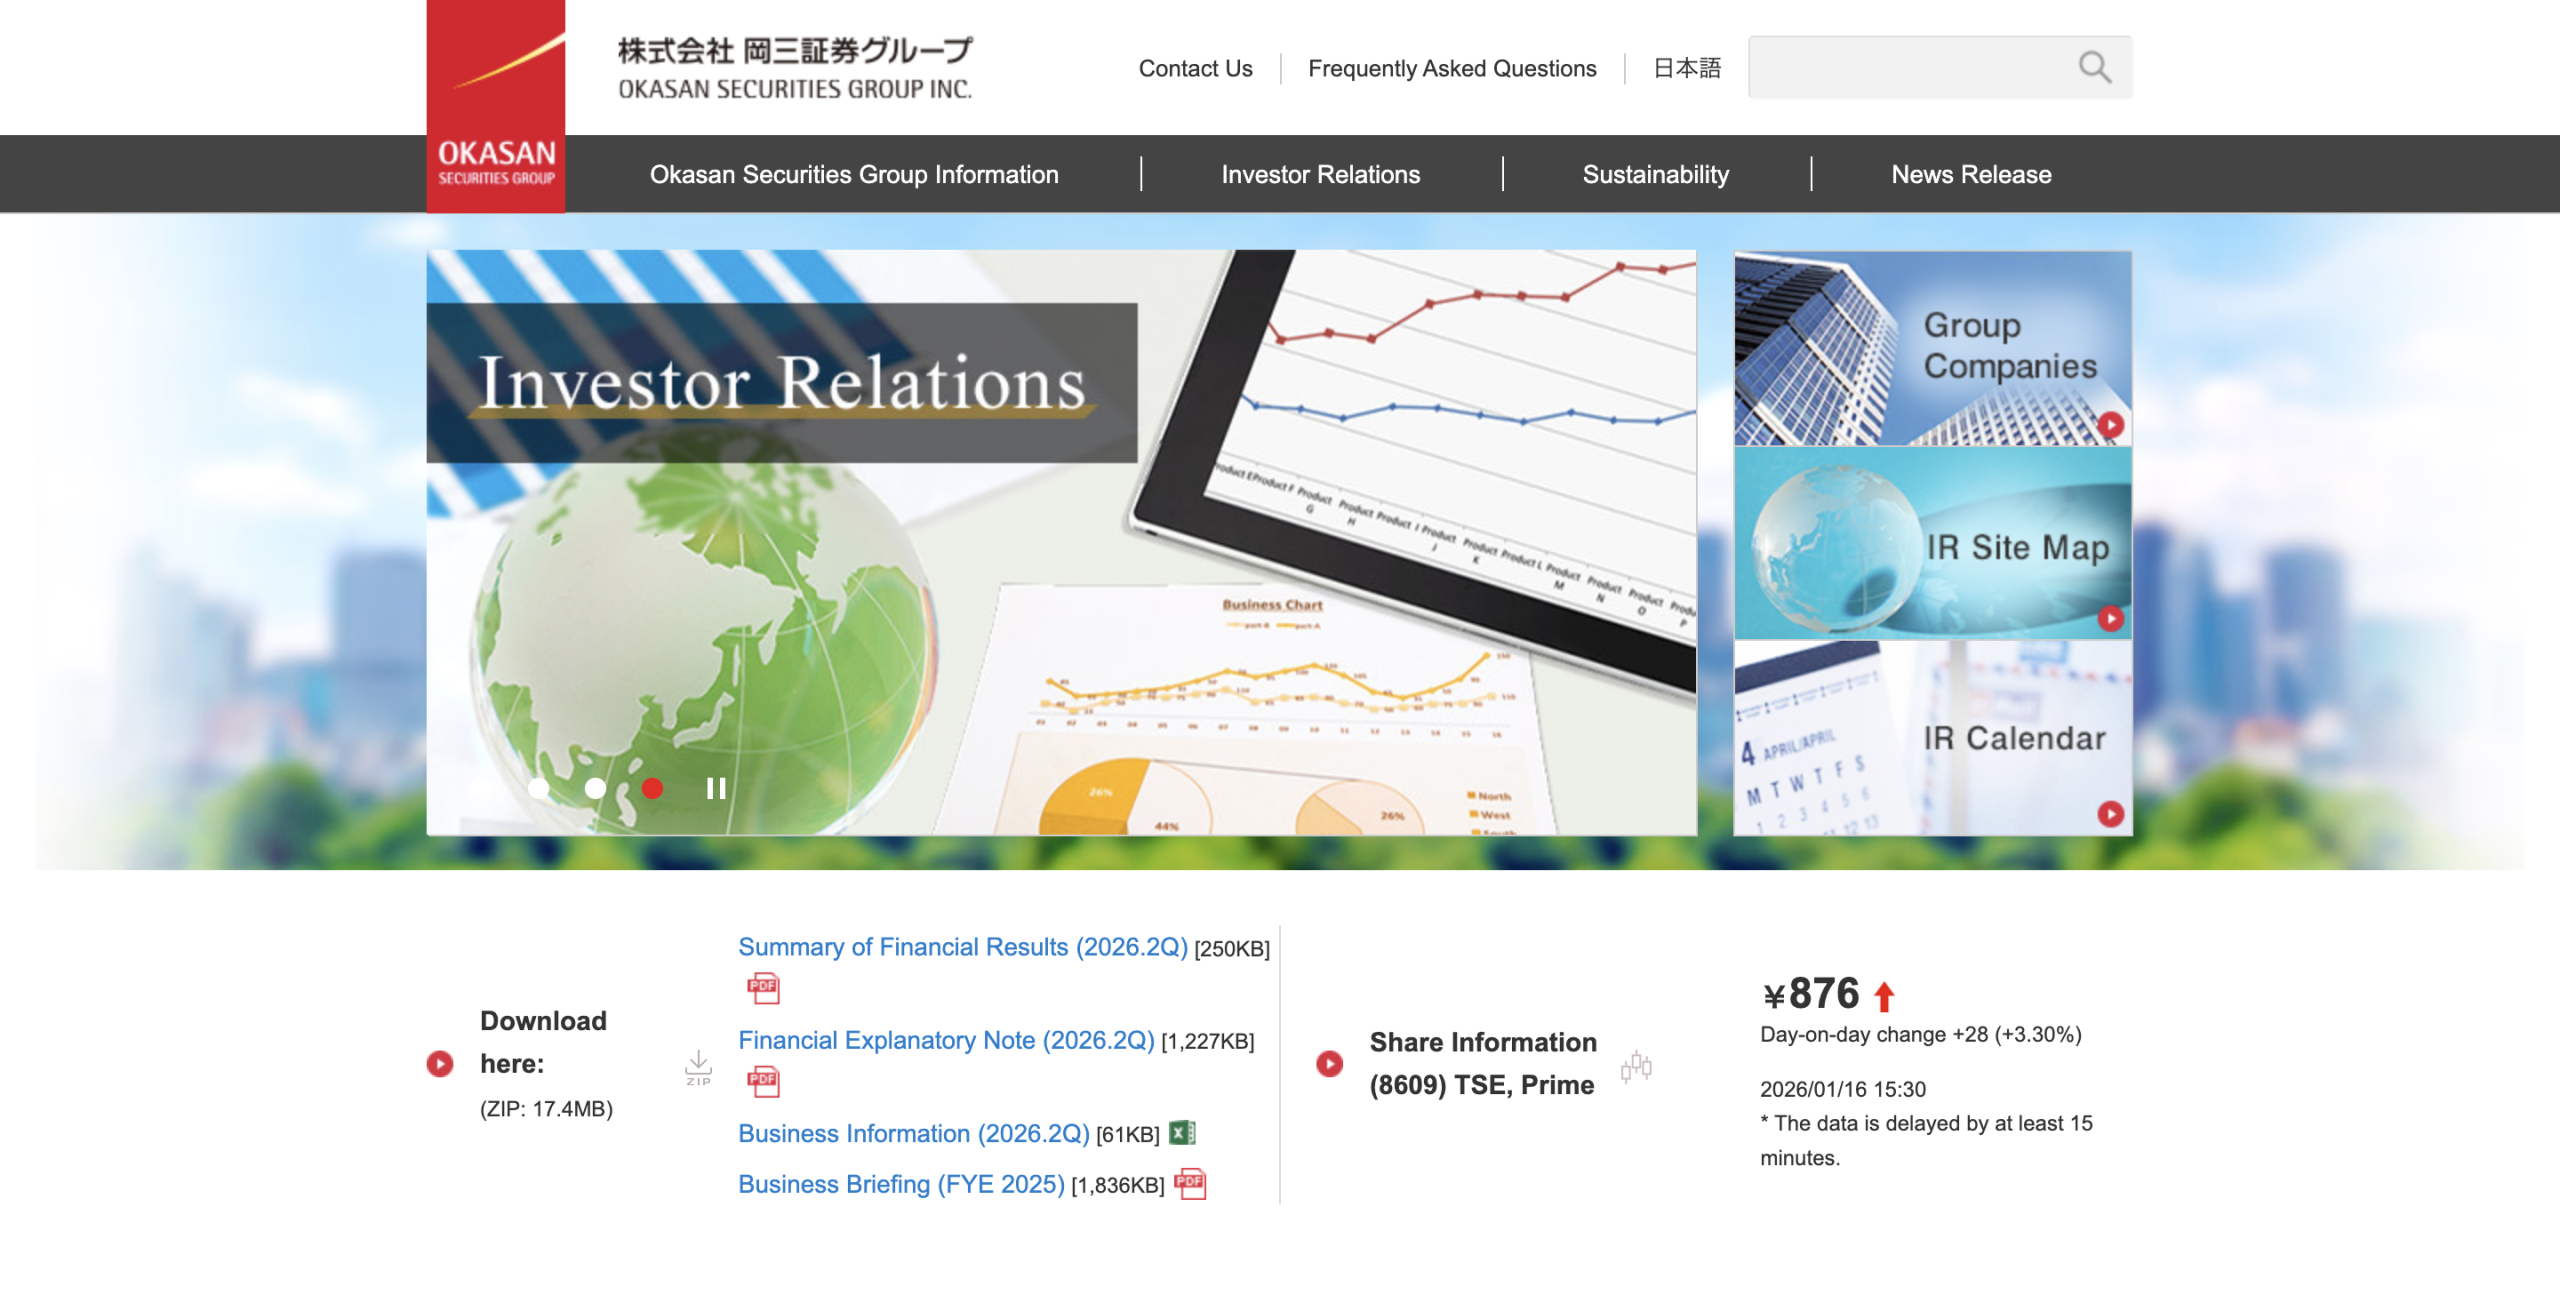Open Frequently Asked Questions
Screen dimensions: 2560x1303
click(1452, 68)
